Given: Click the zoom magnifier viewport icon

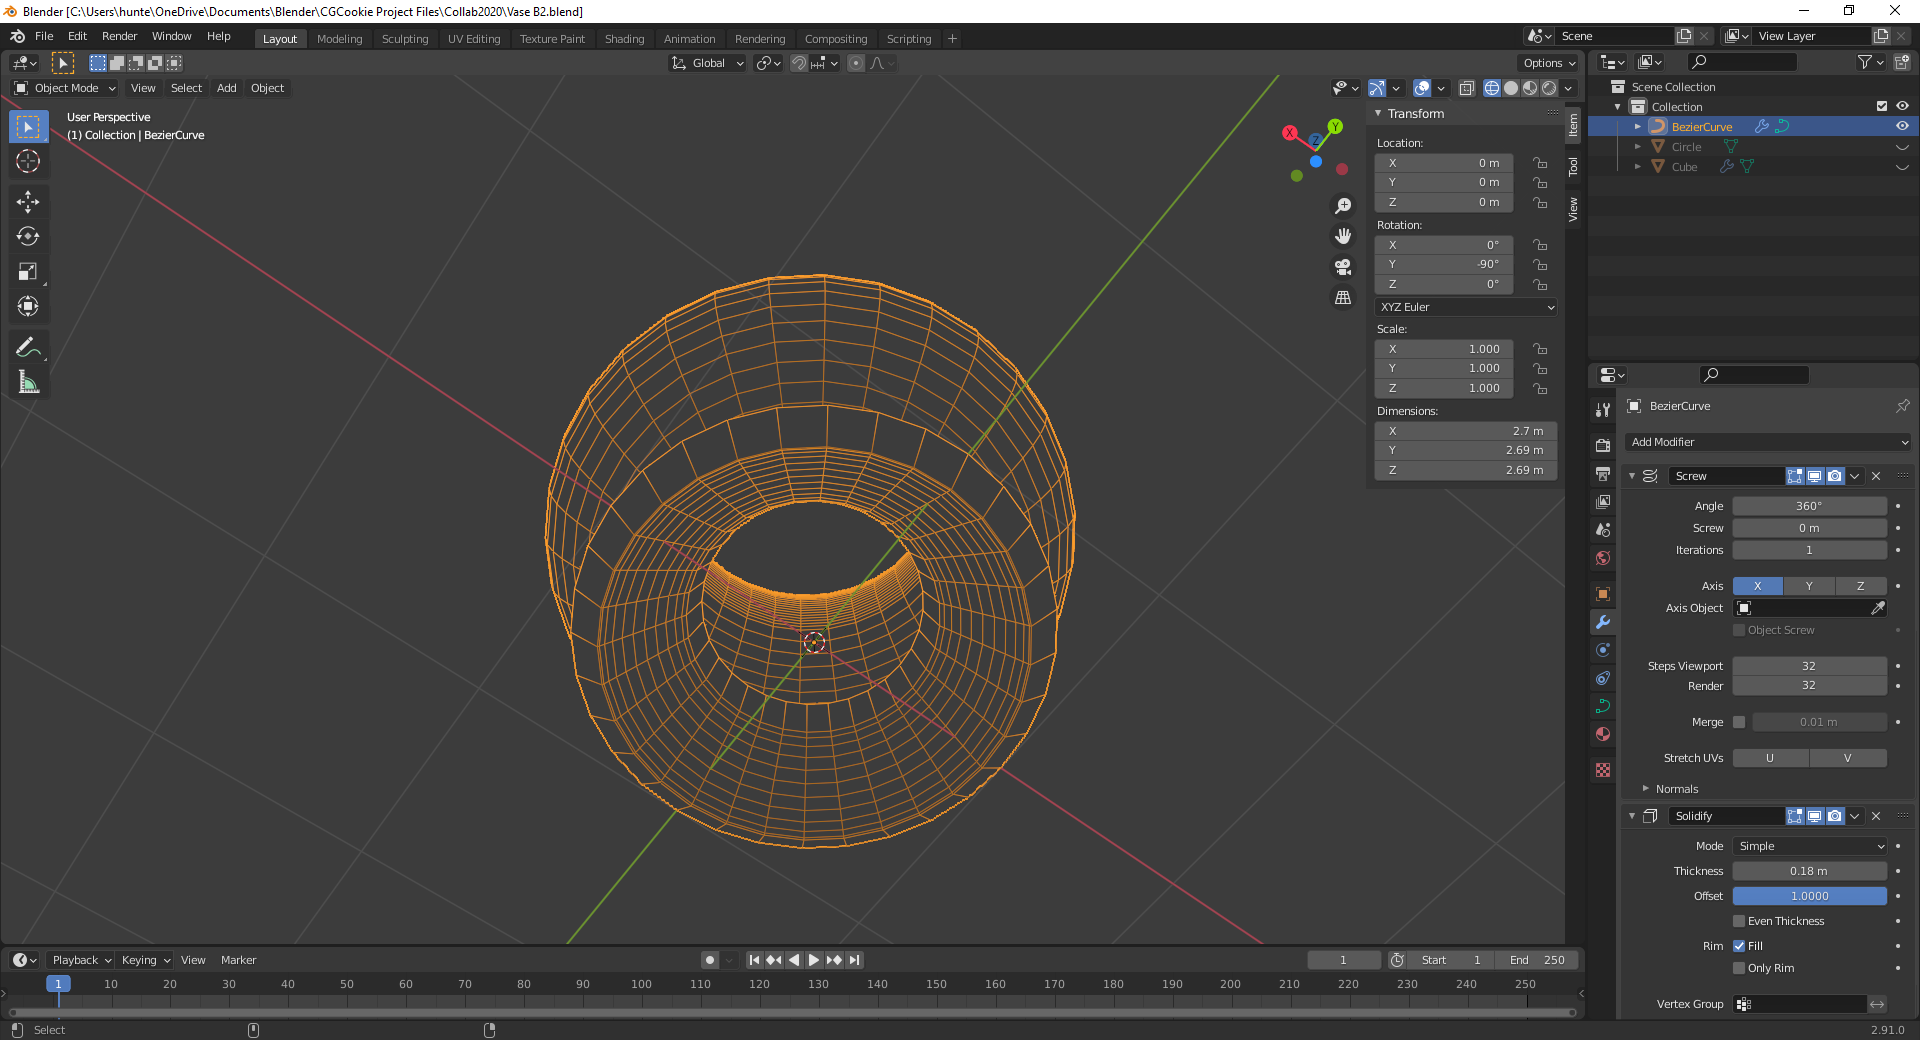Looking at the screenshot, I should [x=1343, y=206].
